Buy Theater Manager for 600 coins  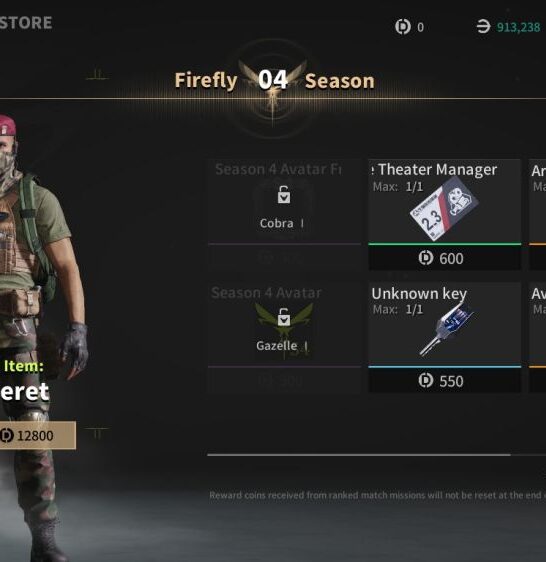tap(445, 258)
